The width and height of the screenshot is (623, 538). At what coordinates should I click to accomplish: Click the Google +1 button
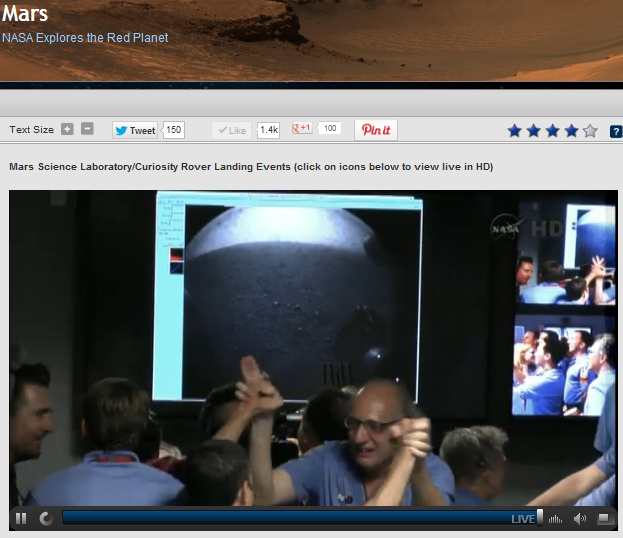tap(302, 129)
